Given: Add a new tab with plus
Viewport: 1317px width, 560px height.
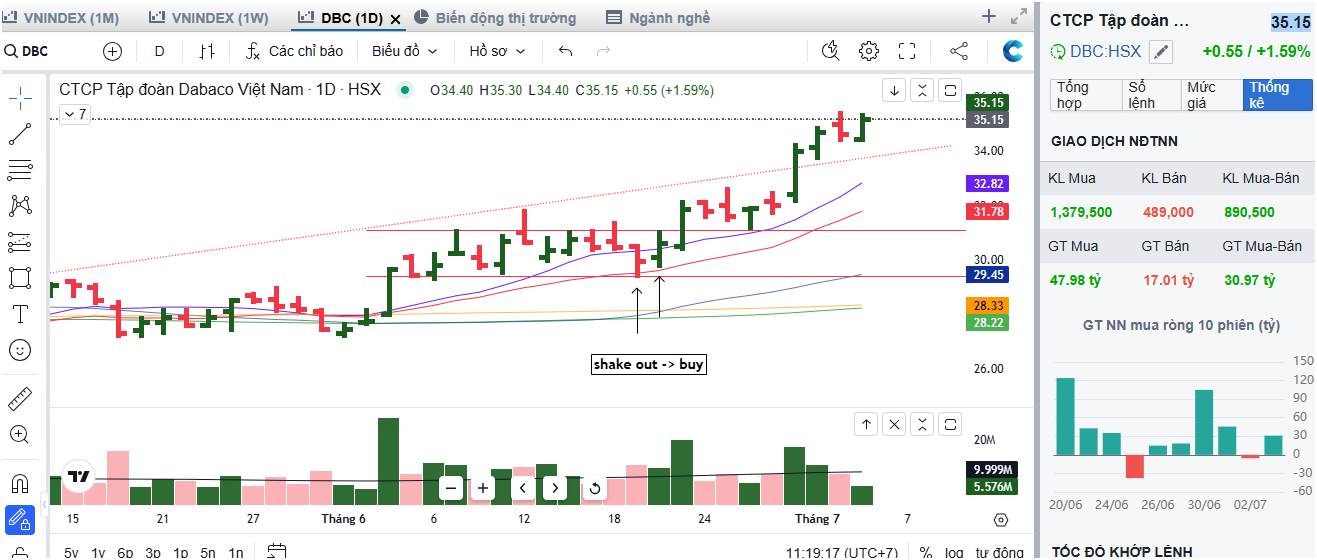Looking at the screenshot, I should click(989, 16).
